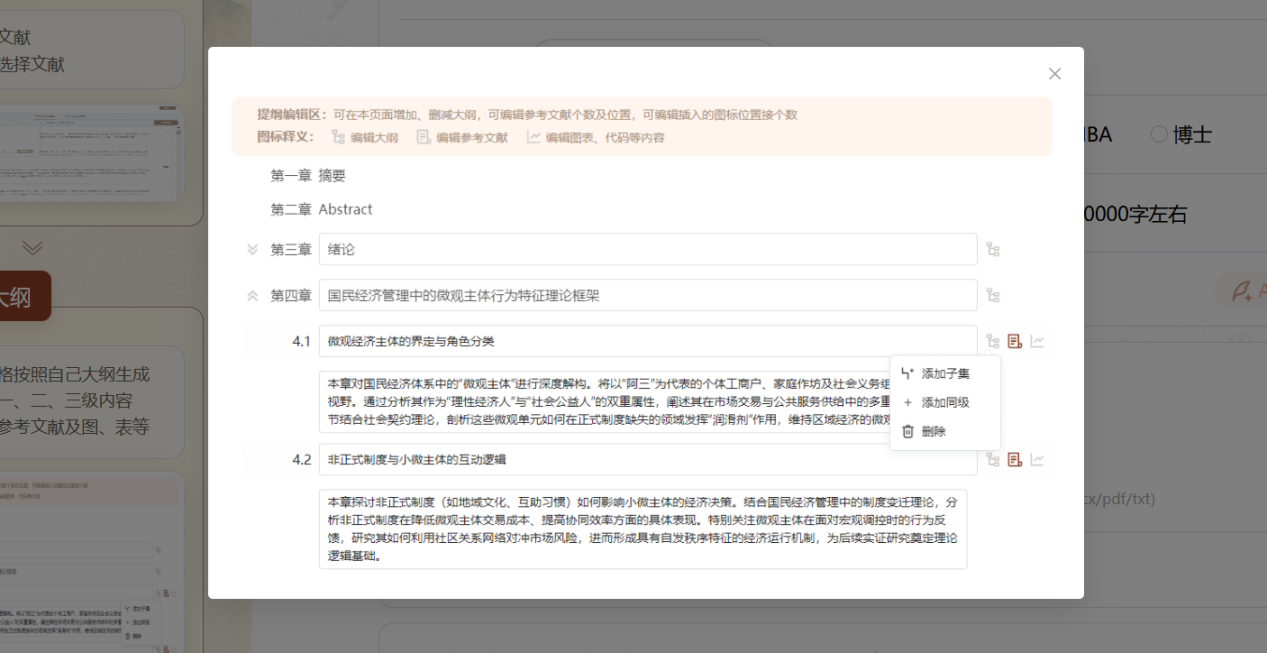The height and width of the screenshot is (653, 1267).
Task: Click edit-outline icon on section 4.2 row
Action: coord(993,459)
